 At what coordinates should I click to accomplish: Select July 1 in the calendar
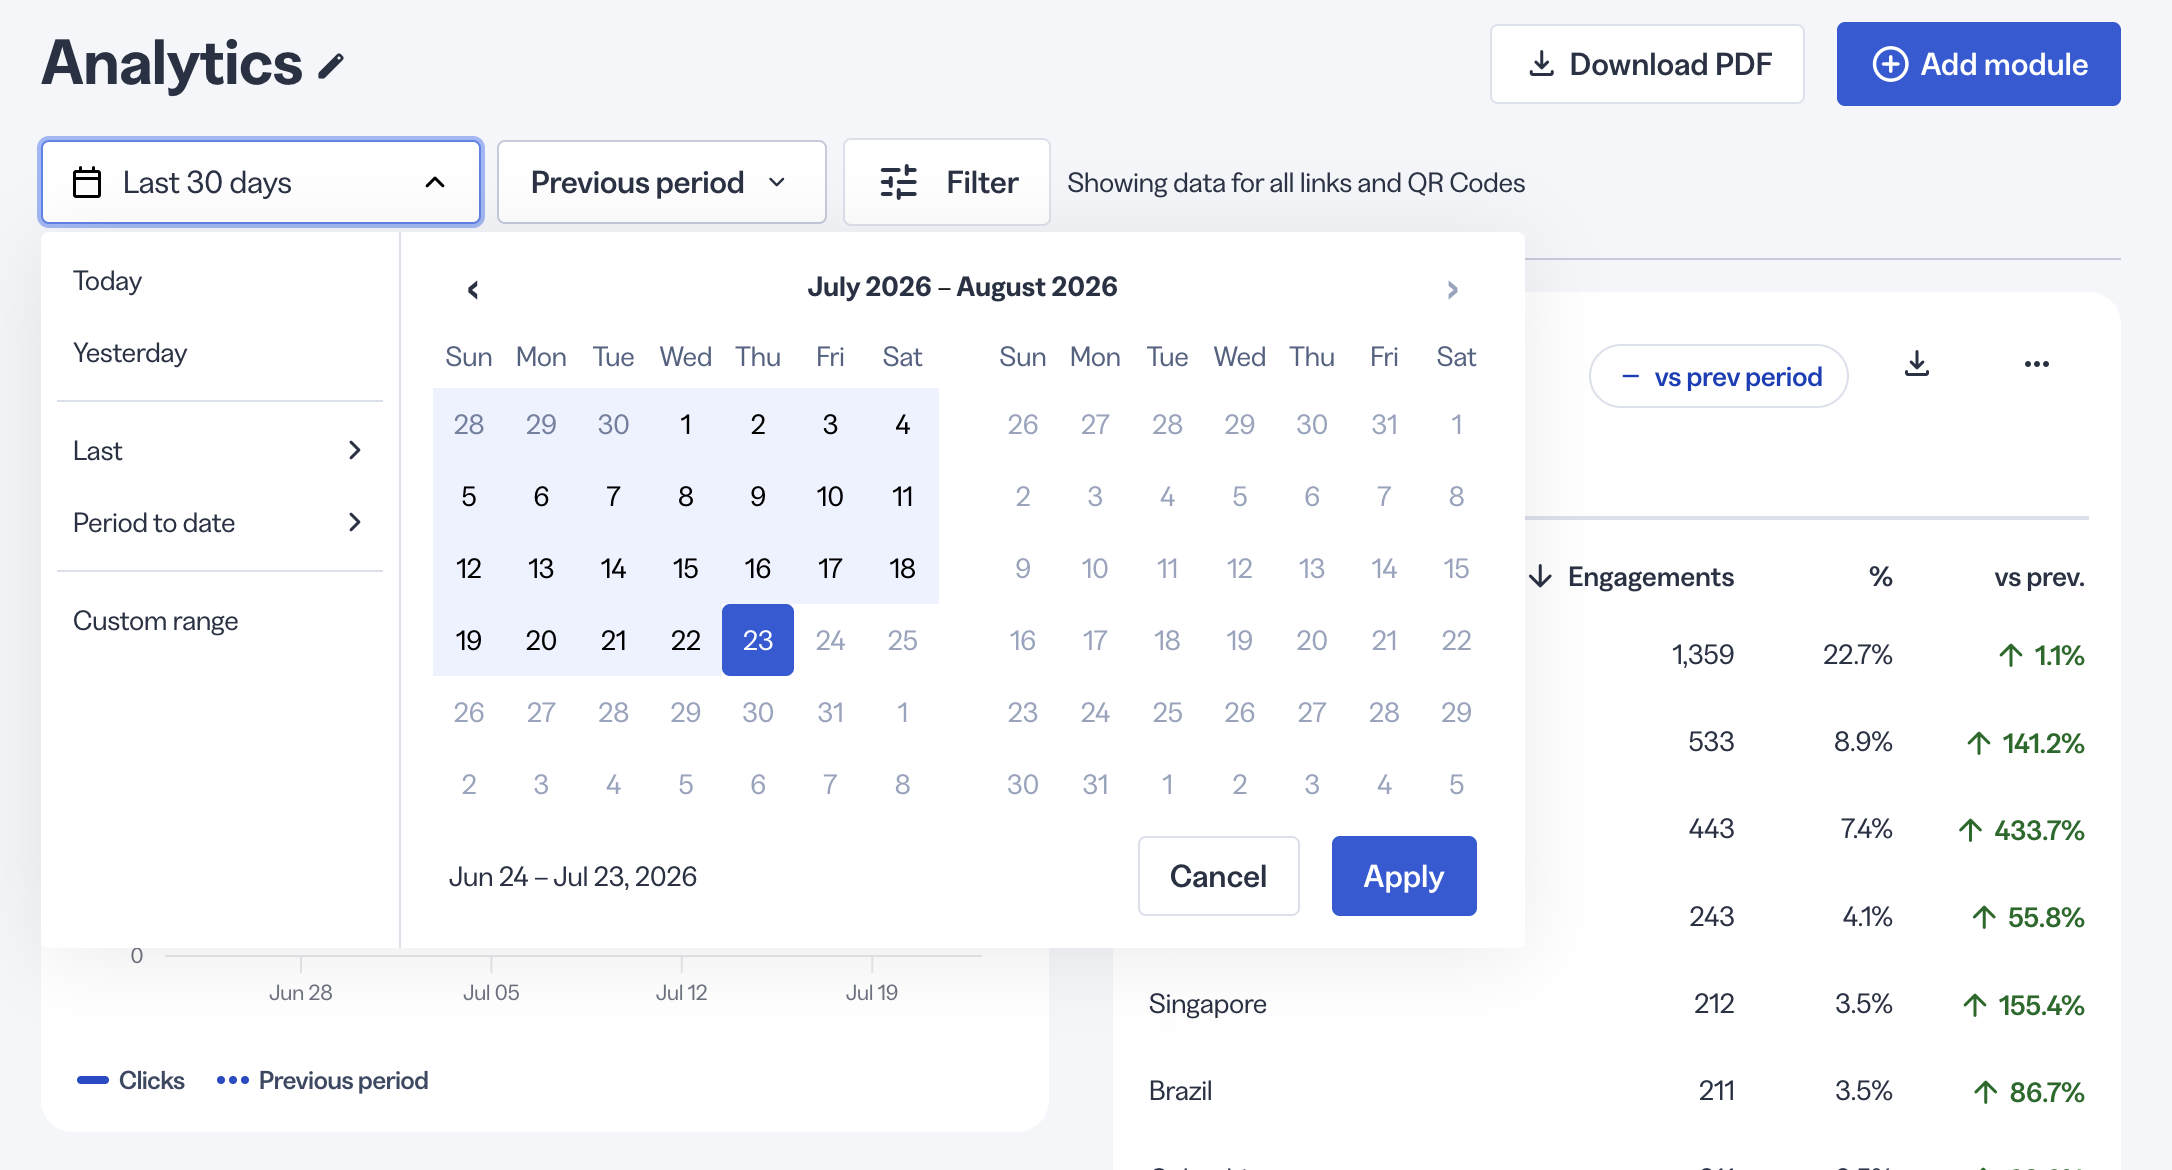(x=686, y=424)
